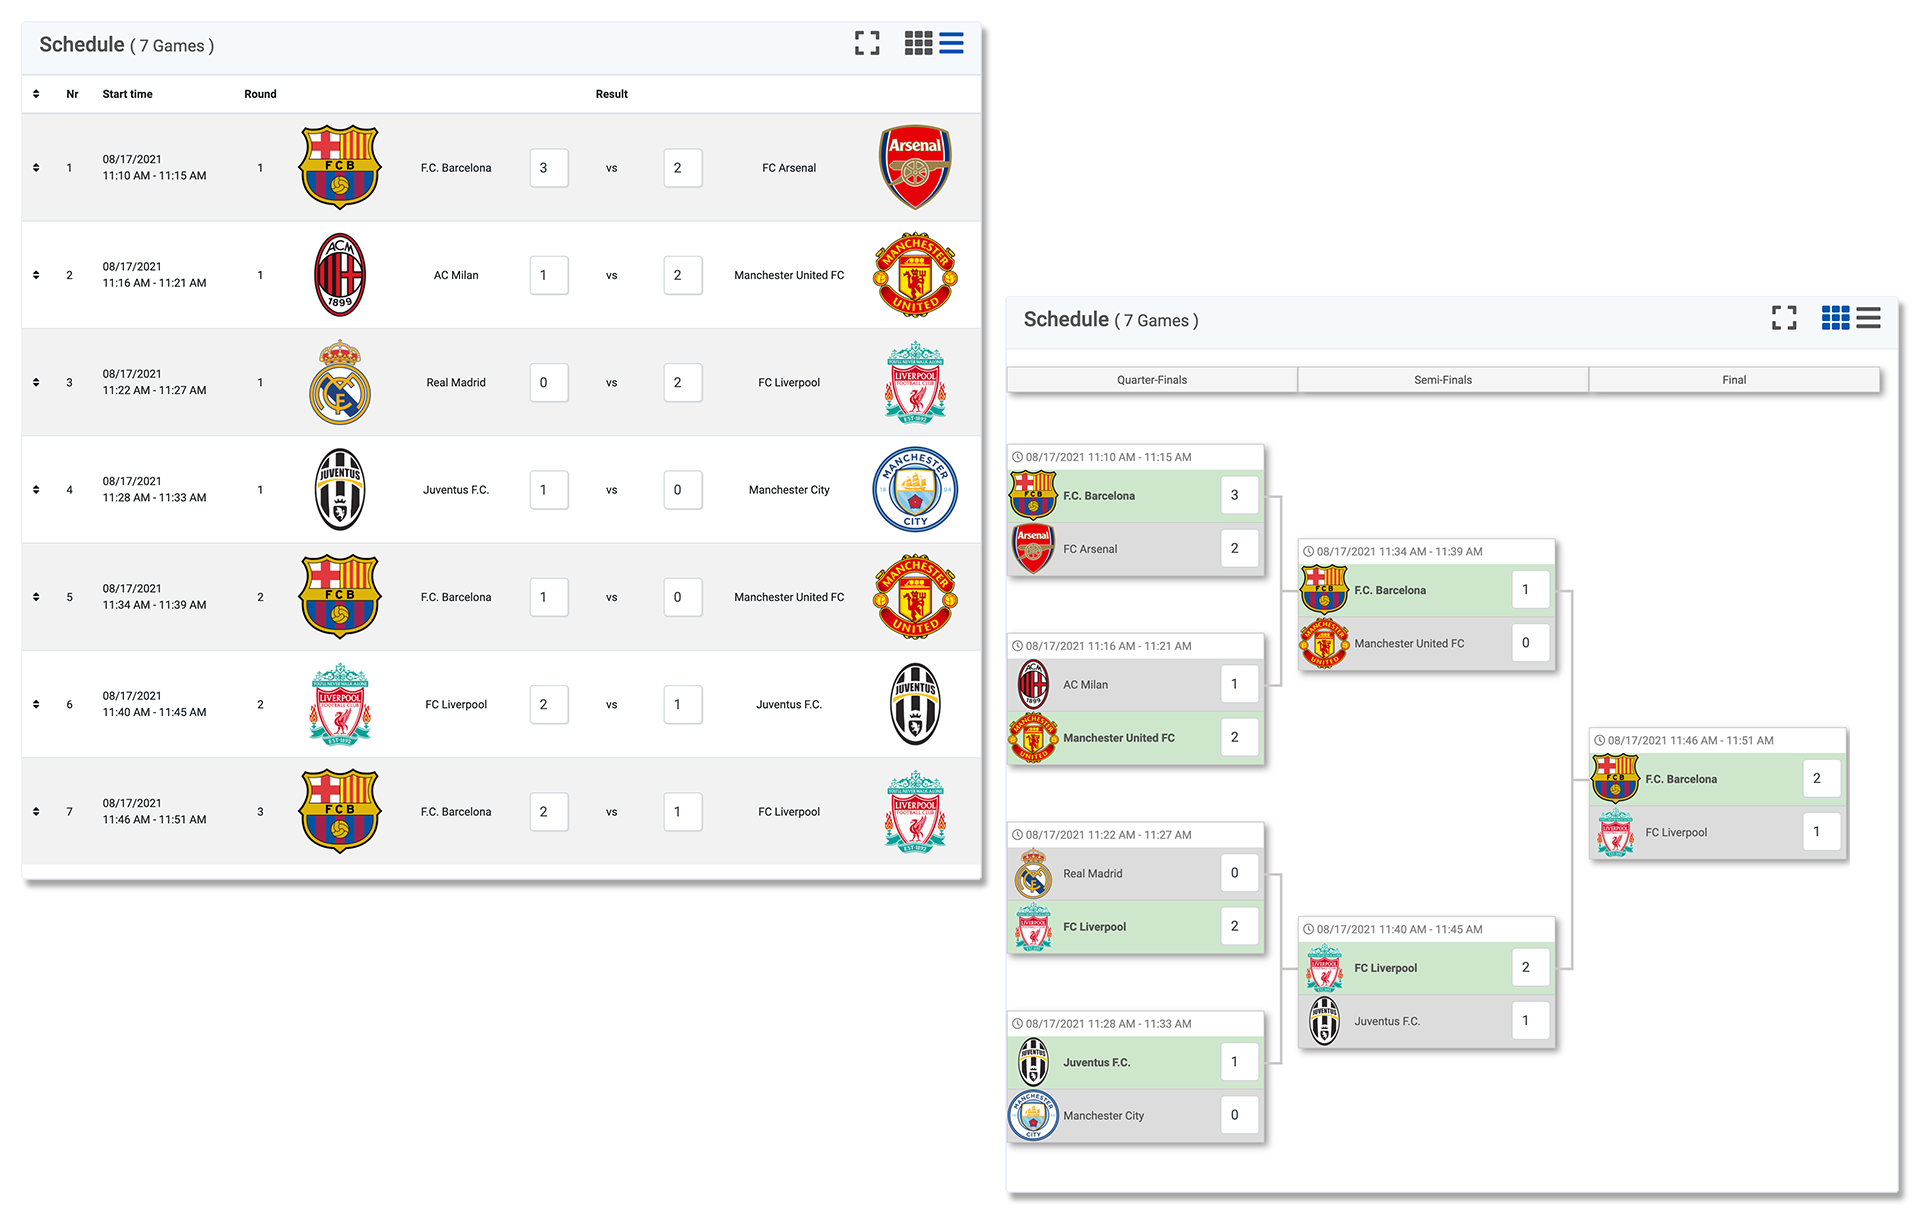The height and width of the screenshot is (1214, 1920).
Task: Click the Manchester City logo in game 4
Action: tap(914, 489)
